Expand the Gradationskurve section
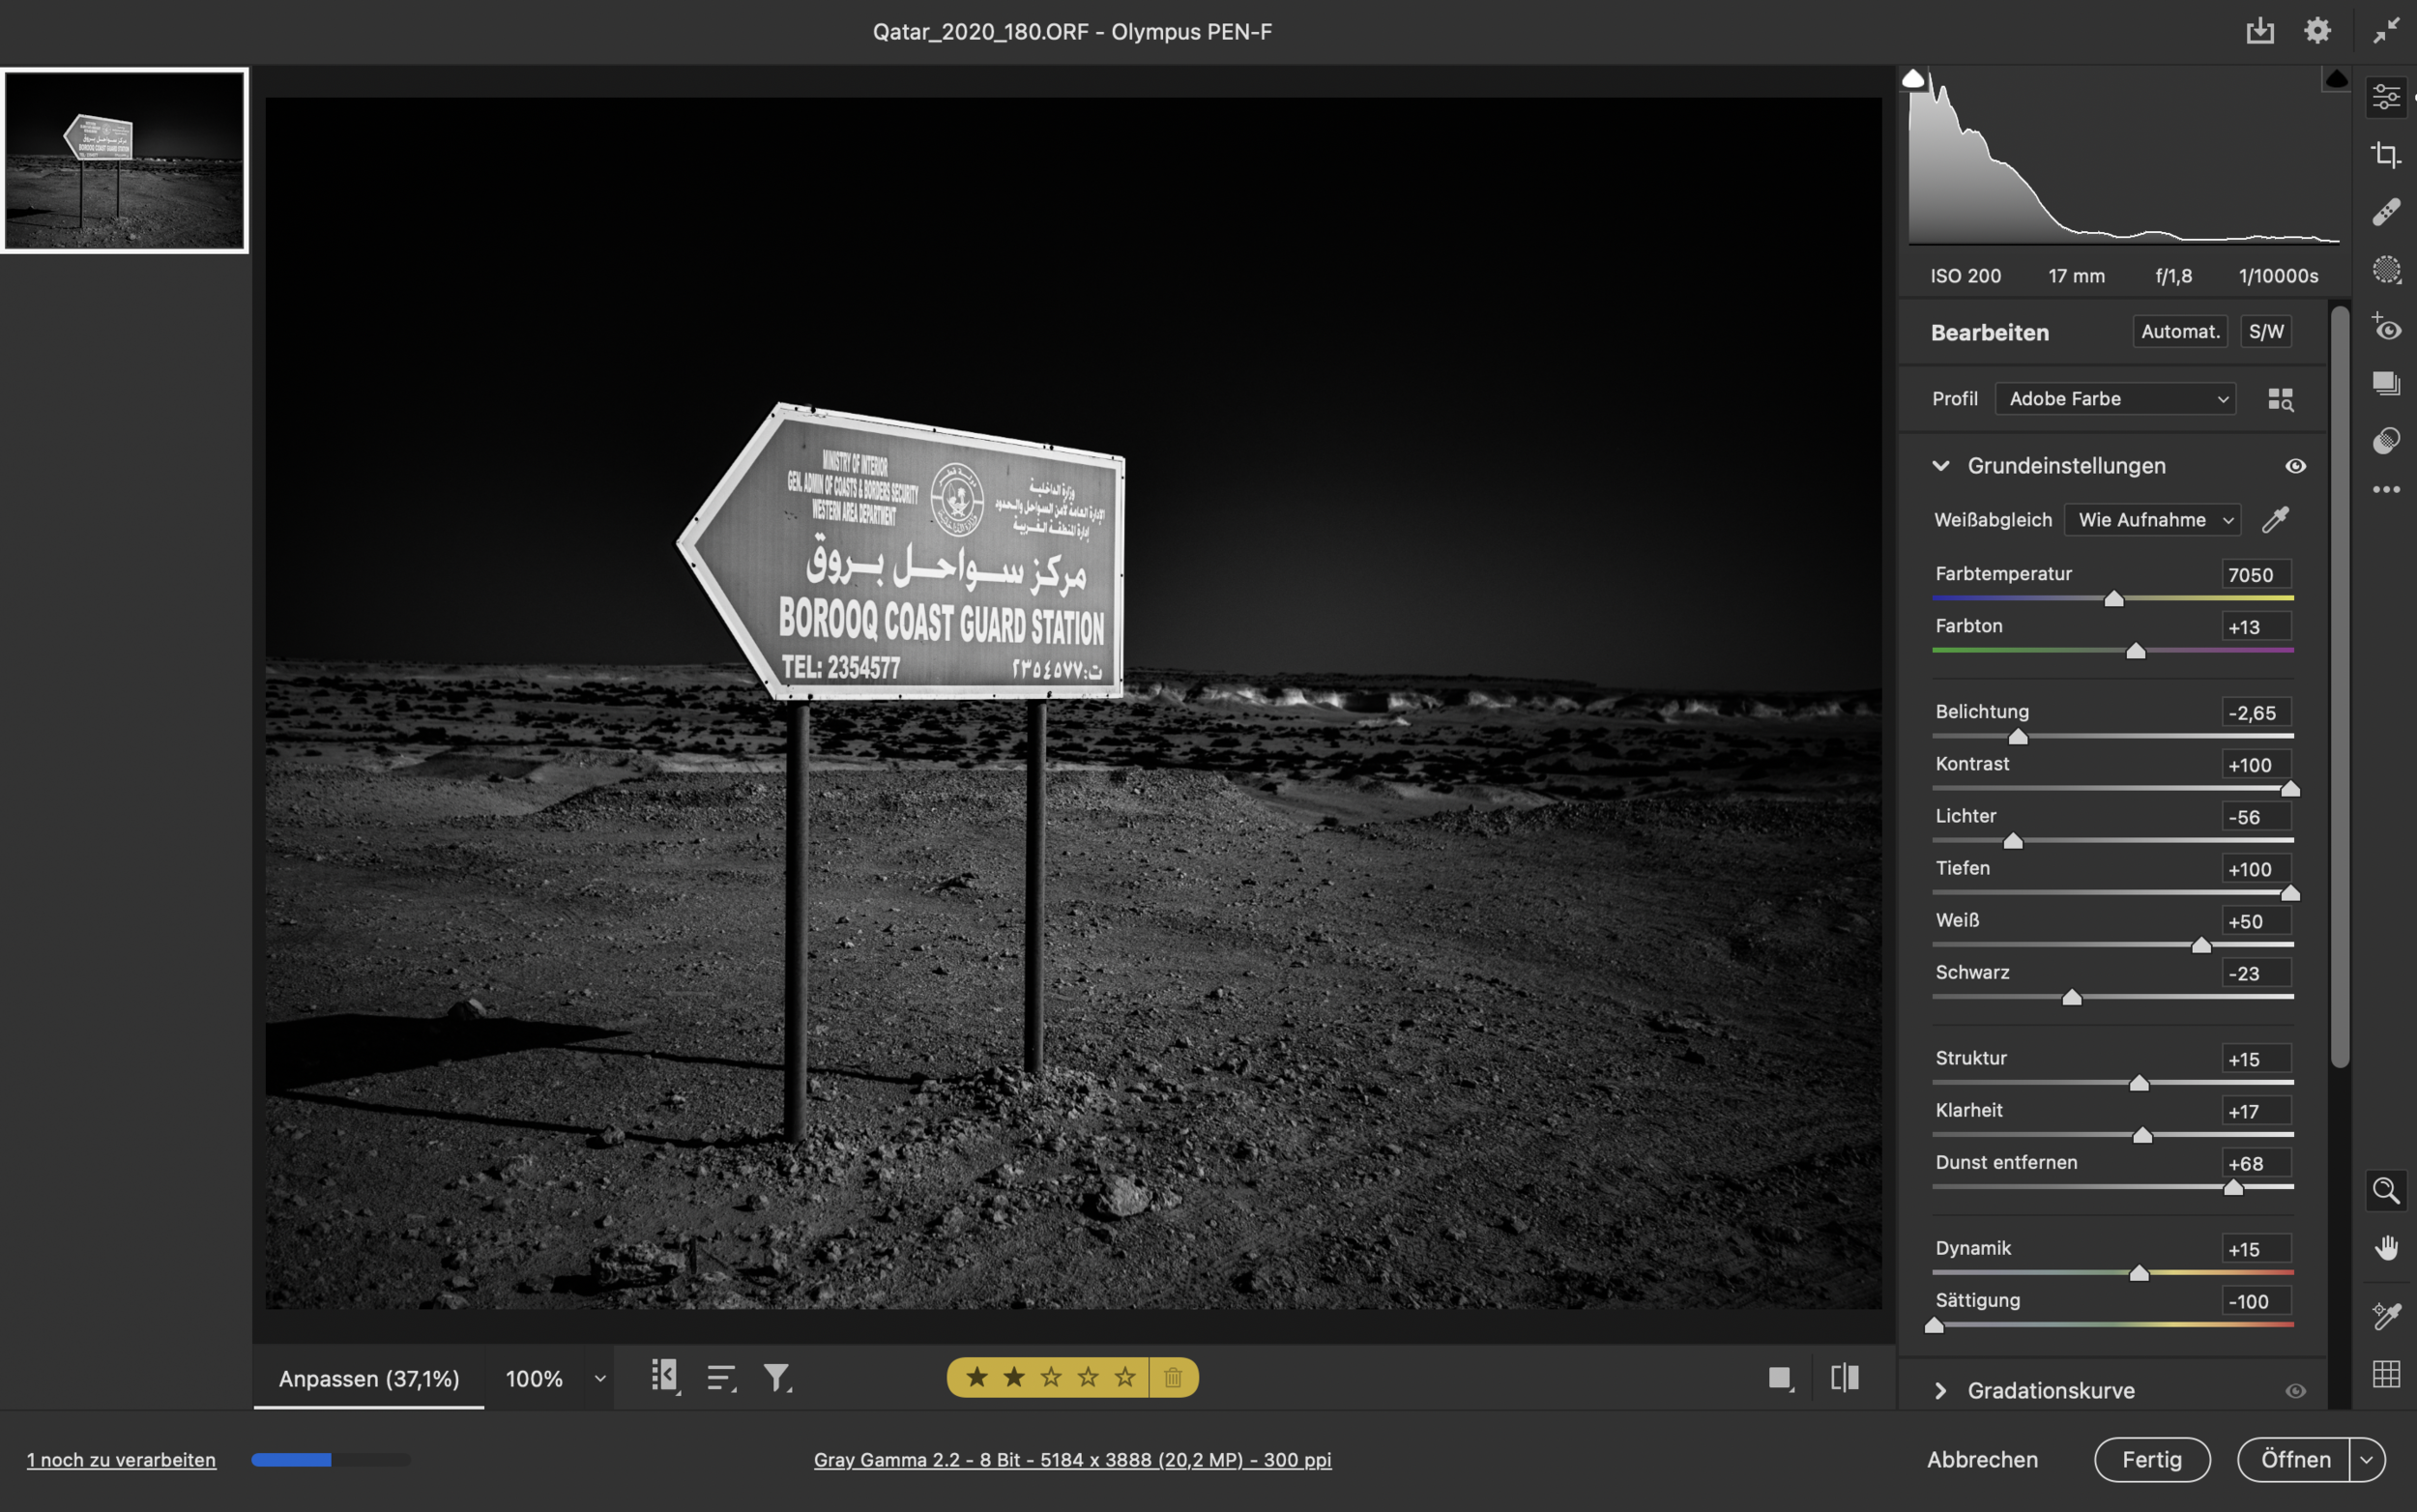 point(1941,1391)
